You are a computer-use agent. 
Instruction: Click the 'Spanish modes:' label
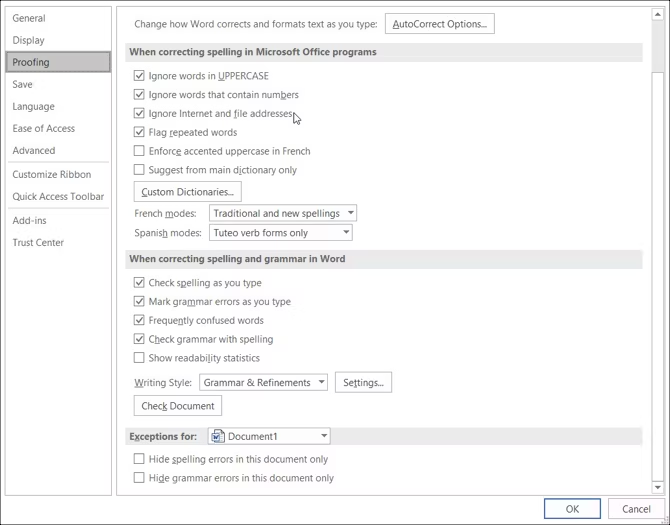tap(168, 233)
